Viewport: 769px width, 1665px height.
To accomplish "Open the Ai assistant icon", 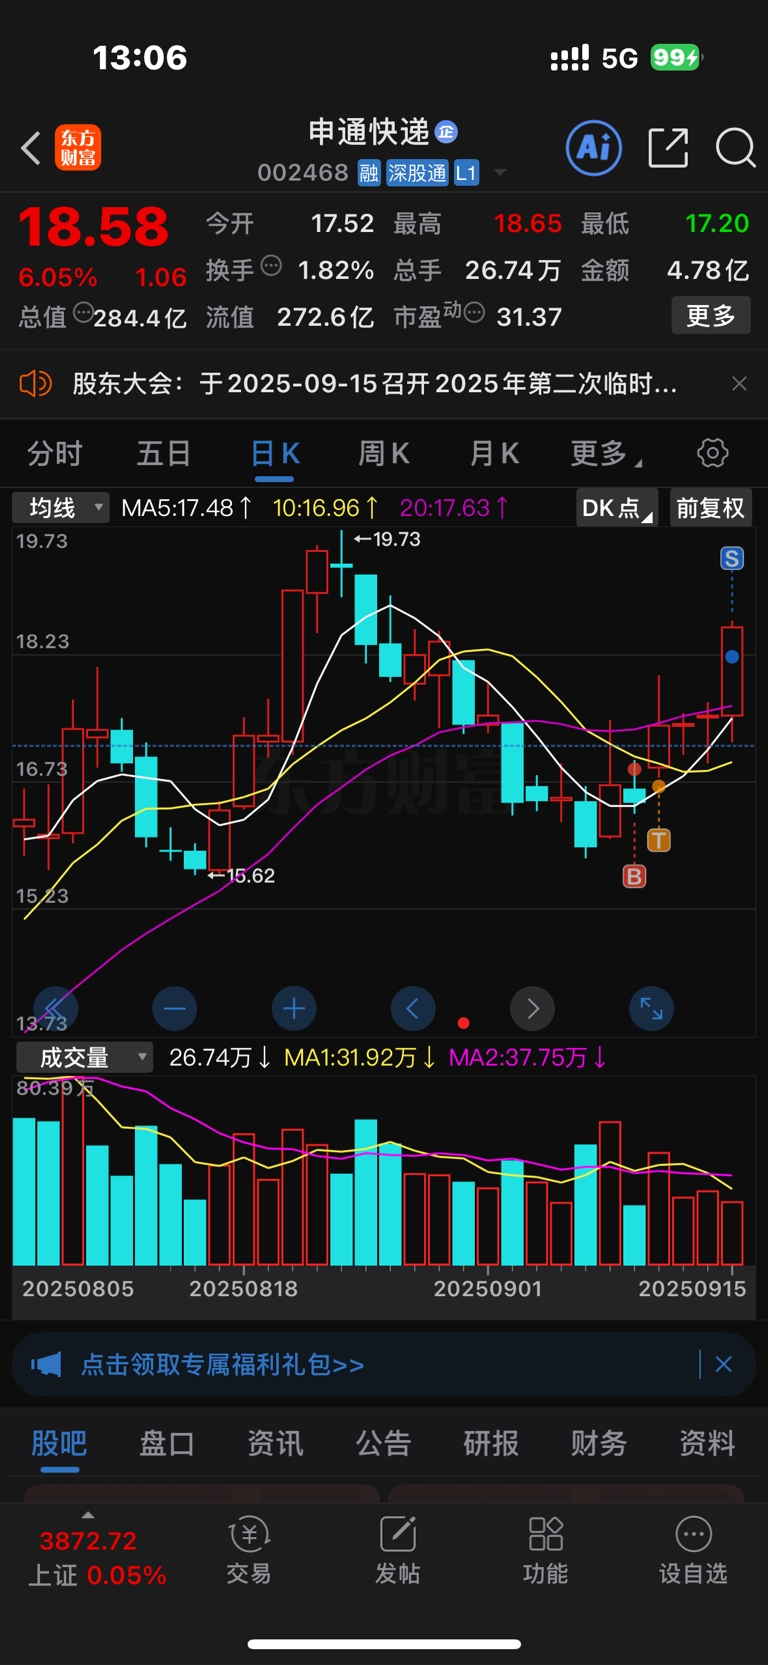I will [x=594, y=148].
